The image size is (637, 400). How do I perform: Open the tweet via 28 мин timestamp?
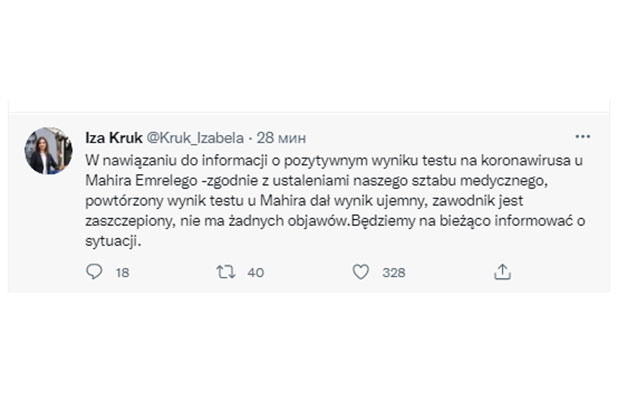[x=281, y=138]
